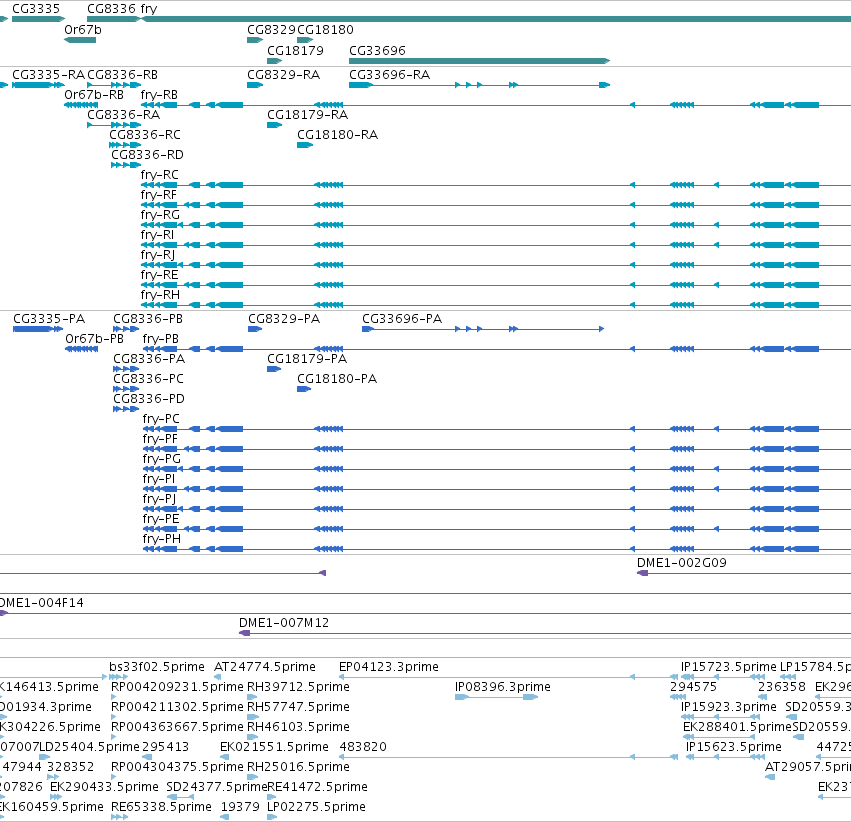Image resolution: width=851 pixels, height=822 pixels.
Task: Select the fry-RB transcript label
Action: (x=159, y=94)
